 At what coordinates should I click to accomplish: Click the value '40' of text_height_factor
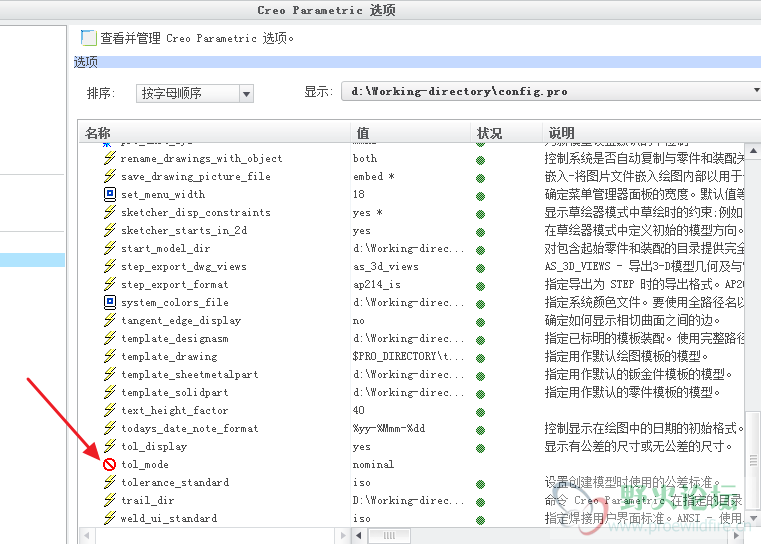click(359, 411)
